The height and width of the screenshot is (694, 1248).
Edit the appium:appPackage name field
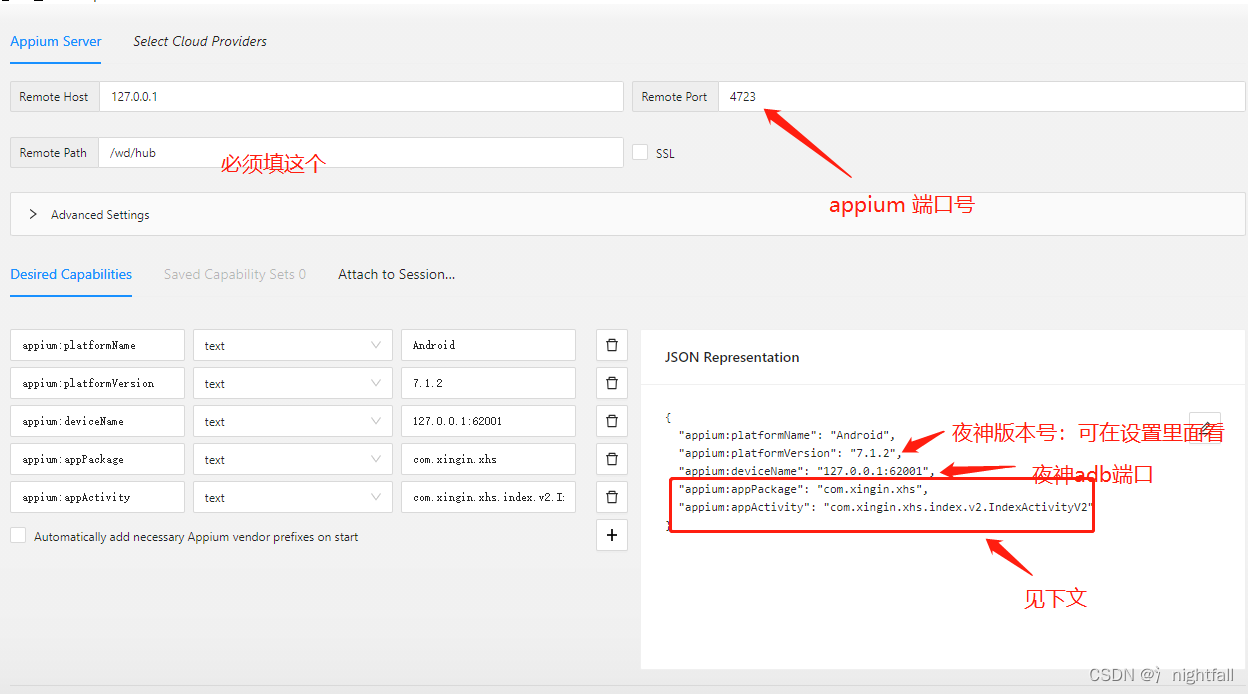tap(98, 459)
